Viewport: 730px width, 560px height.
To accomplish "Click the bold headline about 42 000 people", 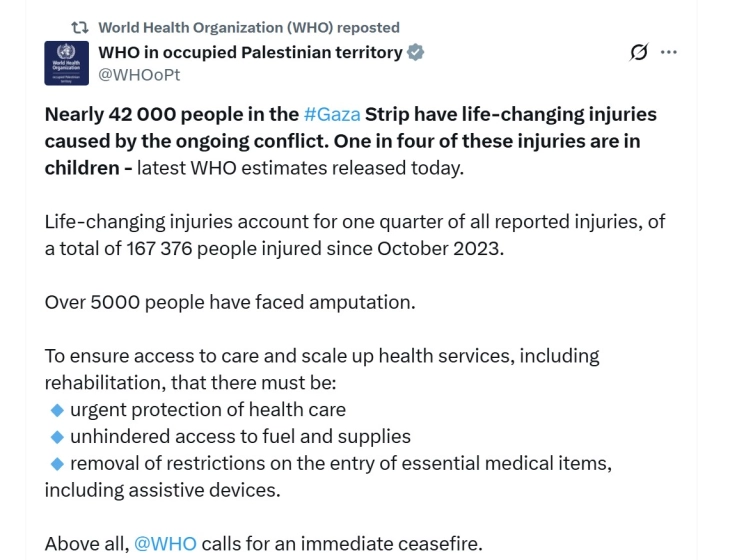I will [x=350, y=141].
